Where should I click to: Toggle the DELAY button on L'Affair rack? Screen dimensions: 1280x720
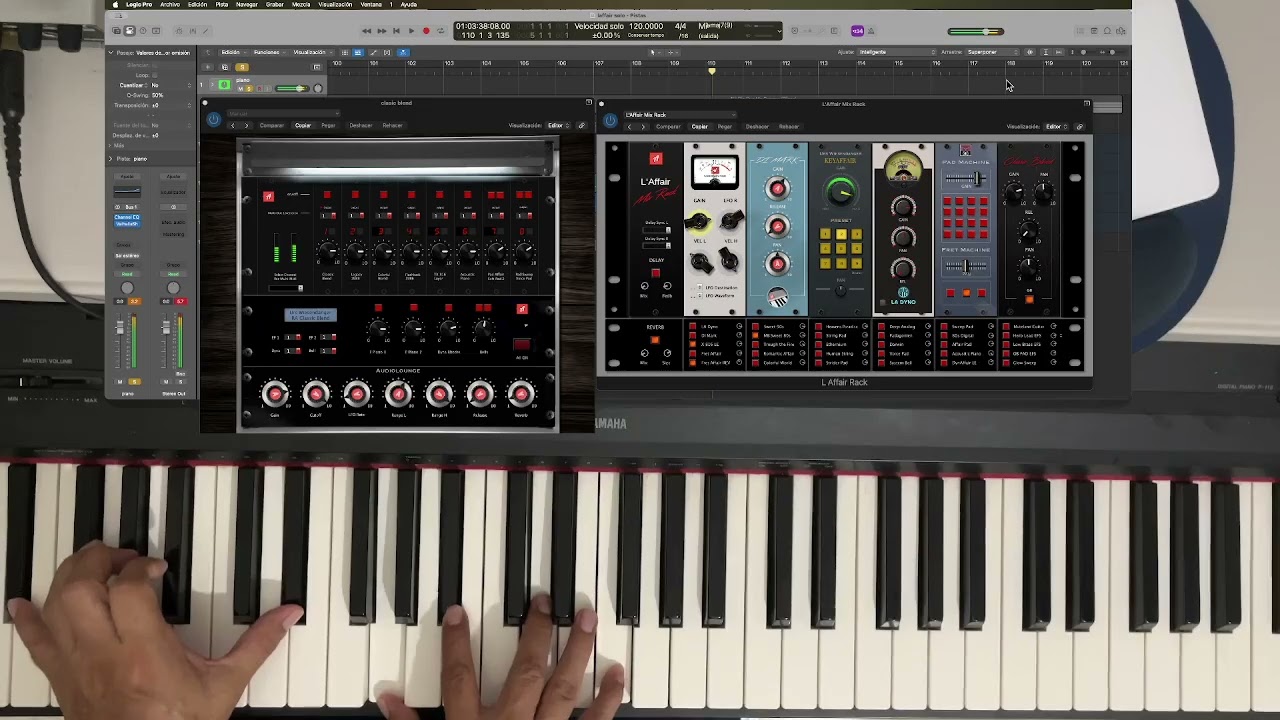[x=656, y=273]
